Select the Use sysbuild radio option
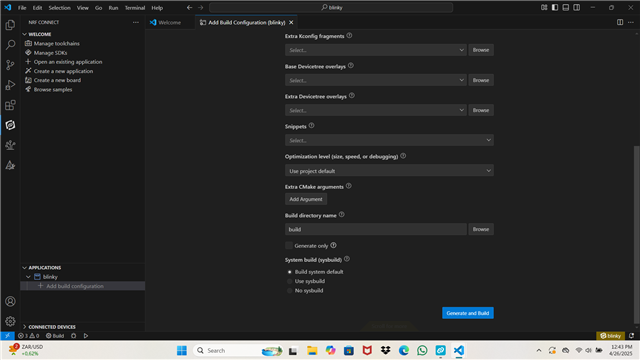 click(289, 281)
